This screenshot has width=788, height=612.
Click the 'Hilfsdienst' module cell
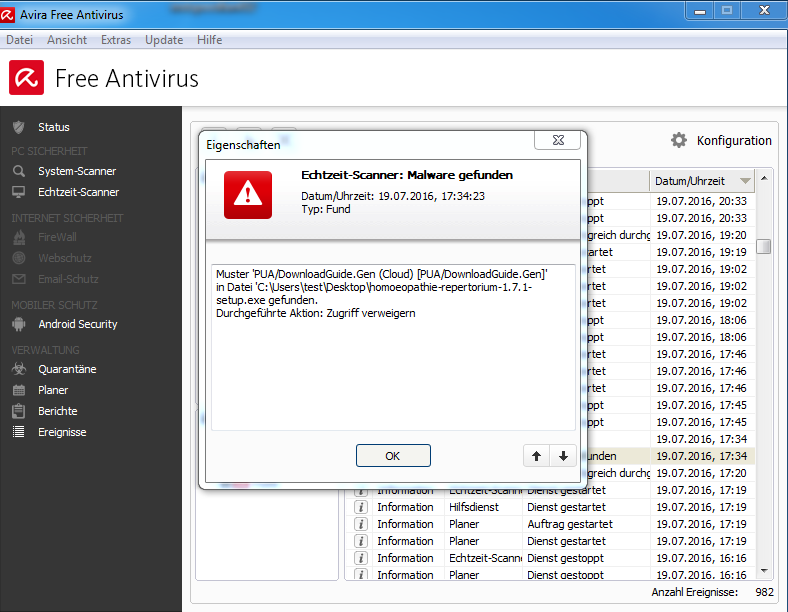click(483, 507)
